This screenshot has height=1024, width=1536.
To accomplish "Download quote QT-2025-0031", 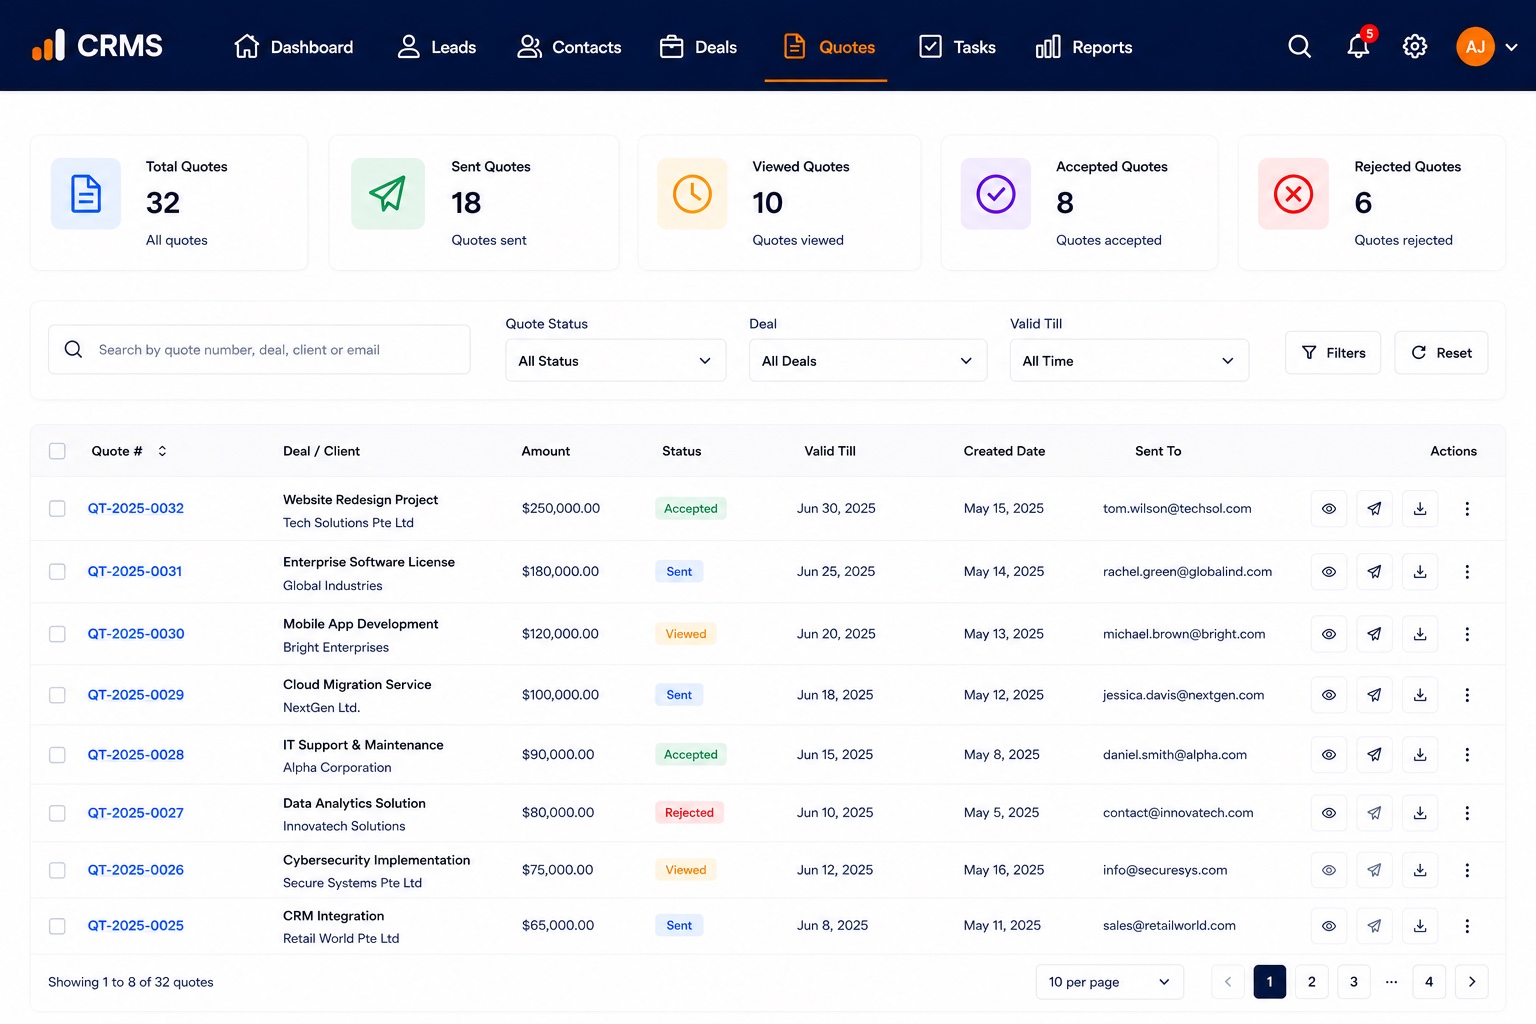I will [1420, 572].
